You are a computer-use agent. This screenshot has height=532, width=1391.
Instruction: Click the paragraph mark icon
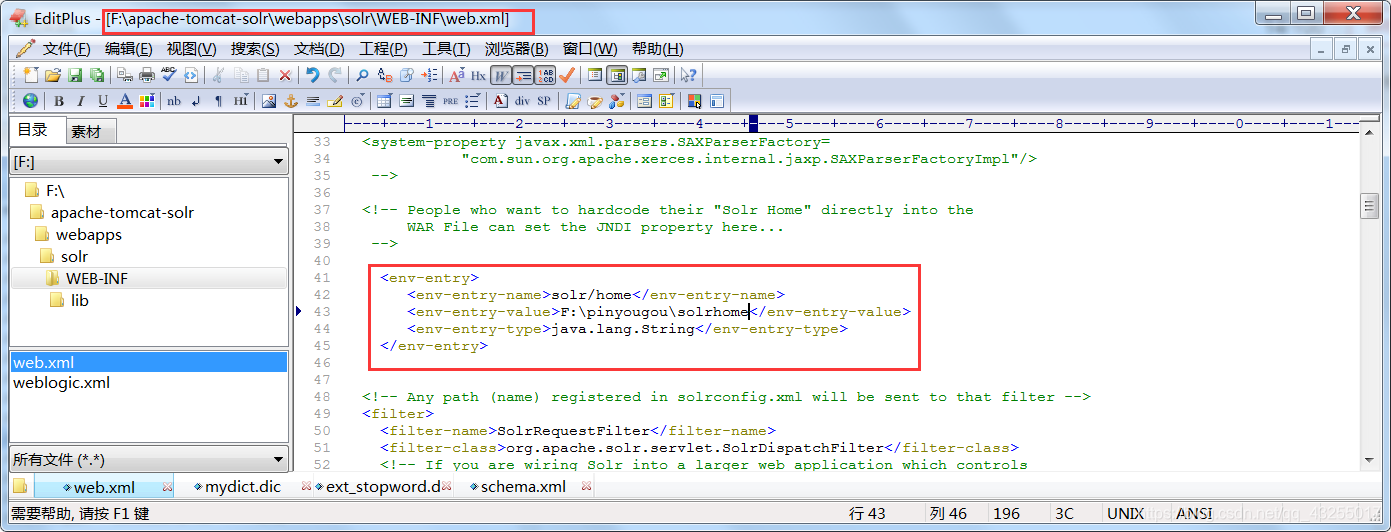218,101
